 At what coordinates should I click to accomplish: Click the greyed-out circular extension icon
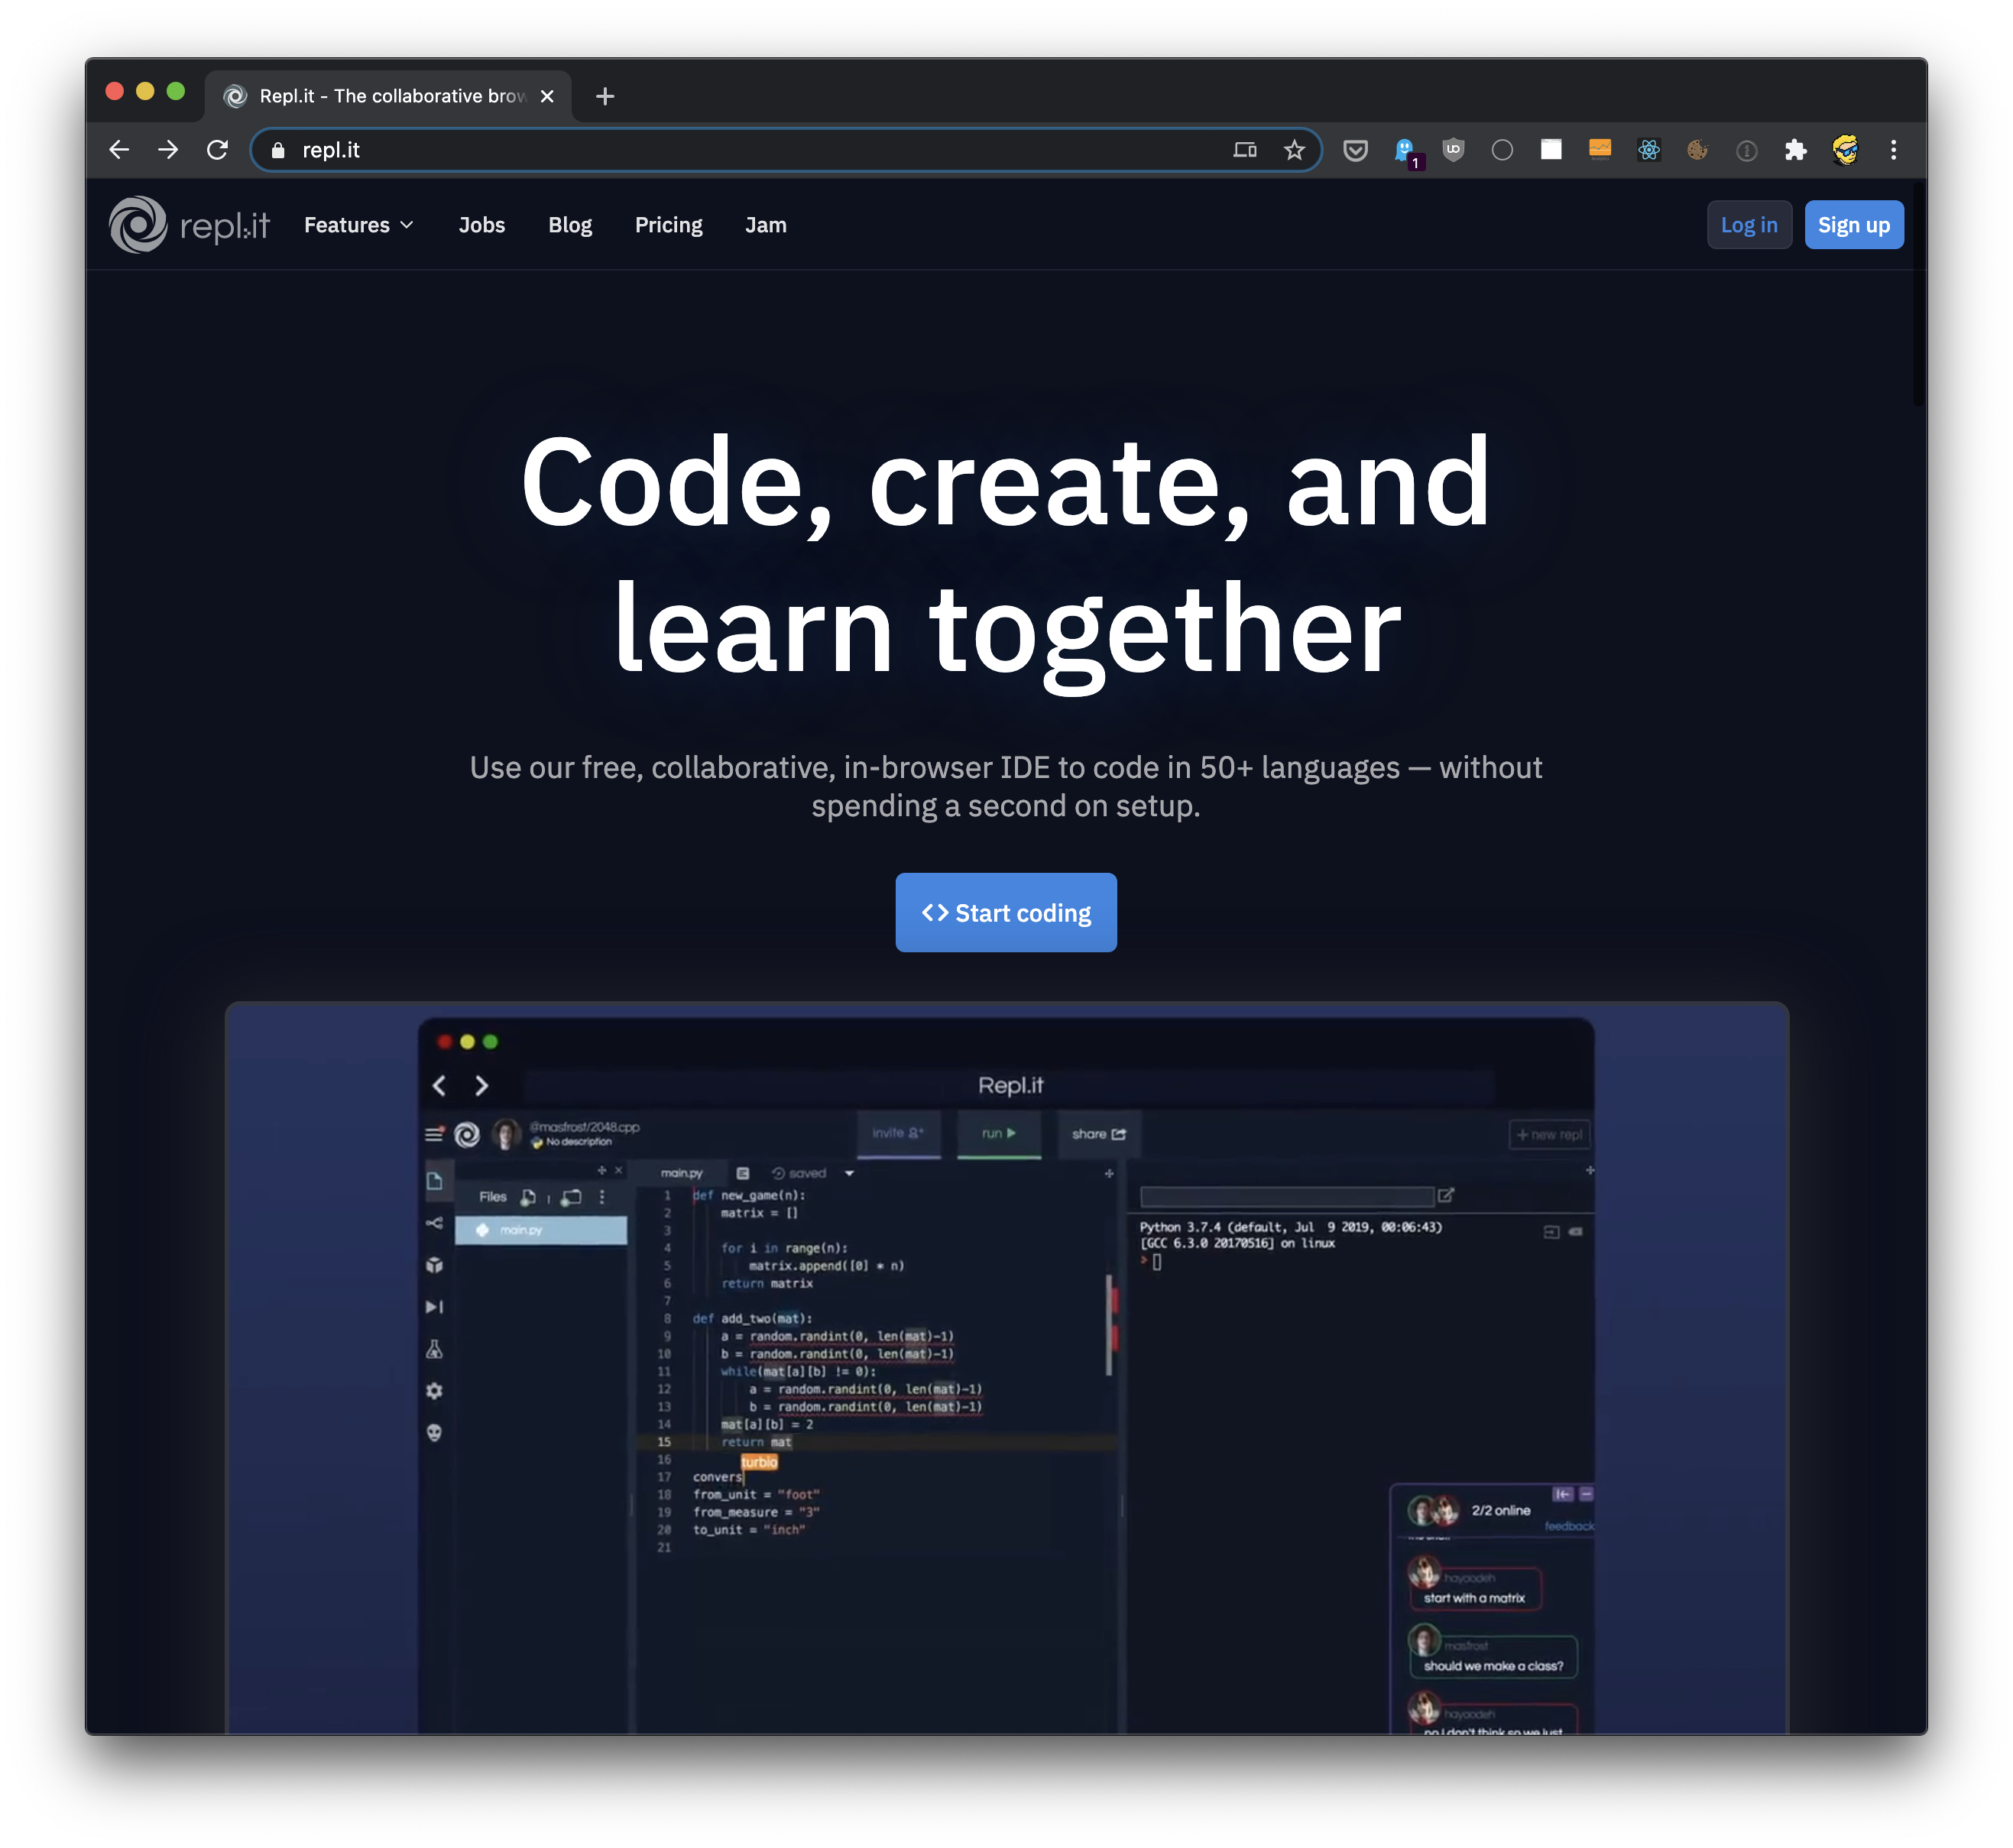[x=1747, y=150]
